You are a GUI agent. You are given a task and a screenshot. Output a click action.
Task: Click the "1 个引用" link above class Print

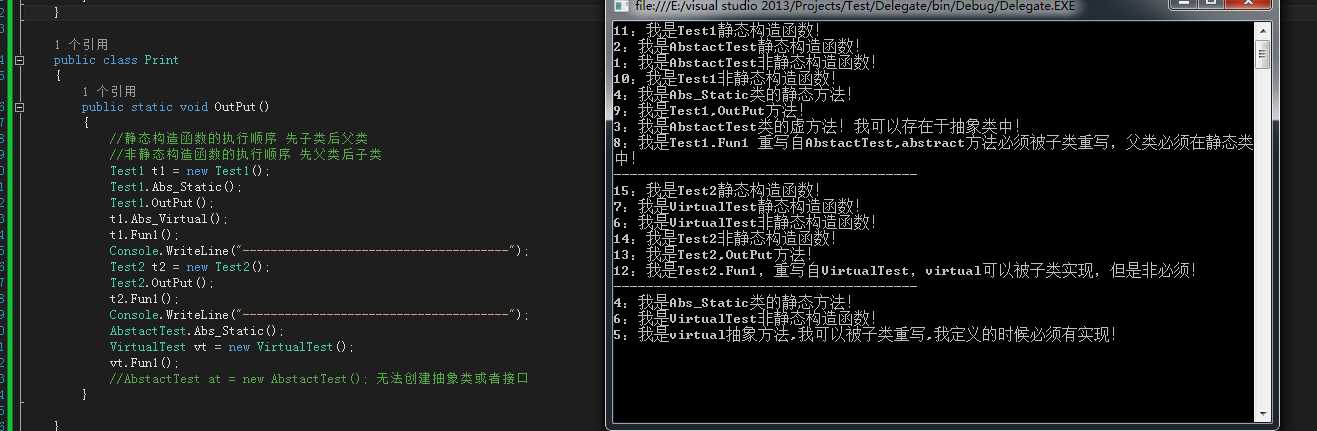82,44
